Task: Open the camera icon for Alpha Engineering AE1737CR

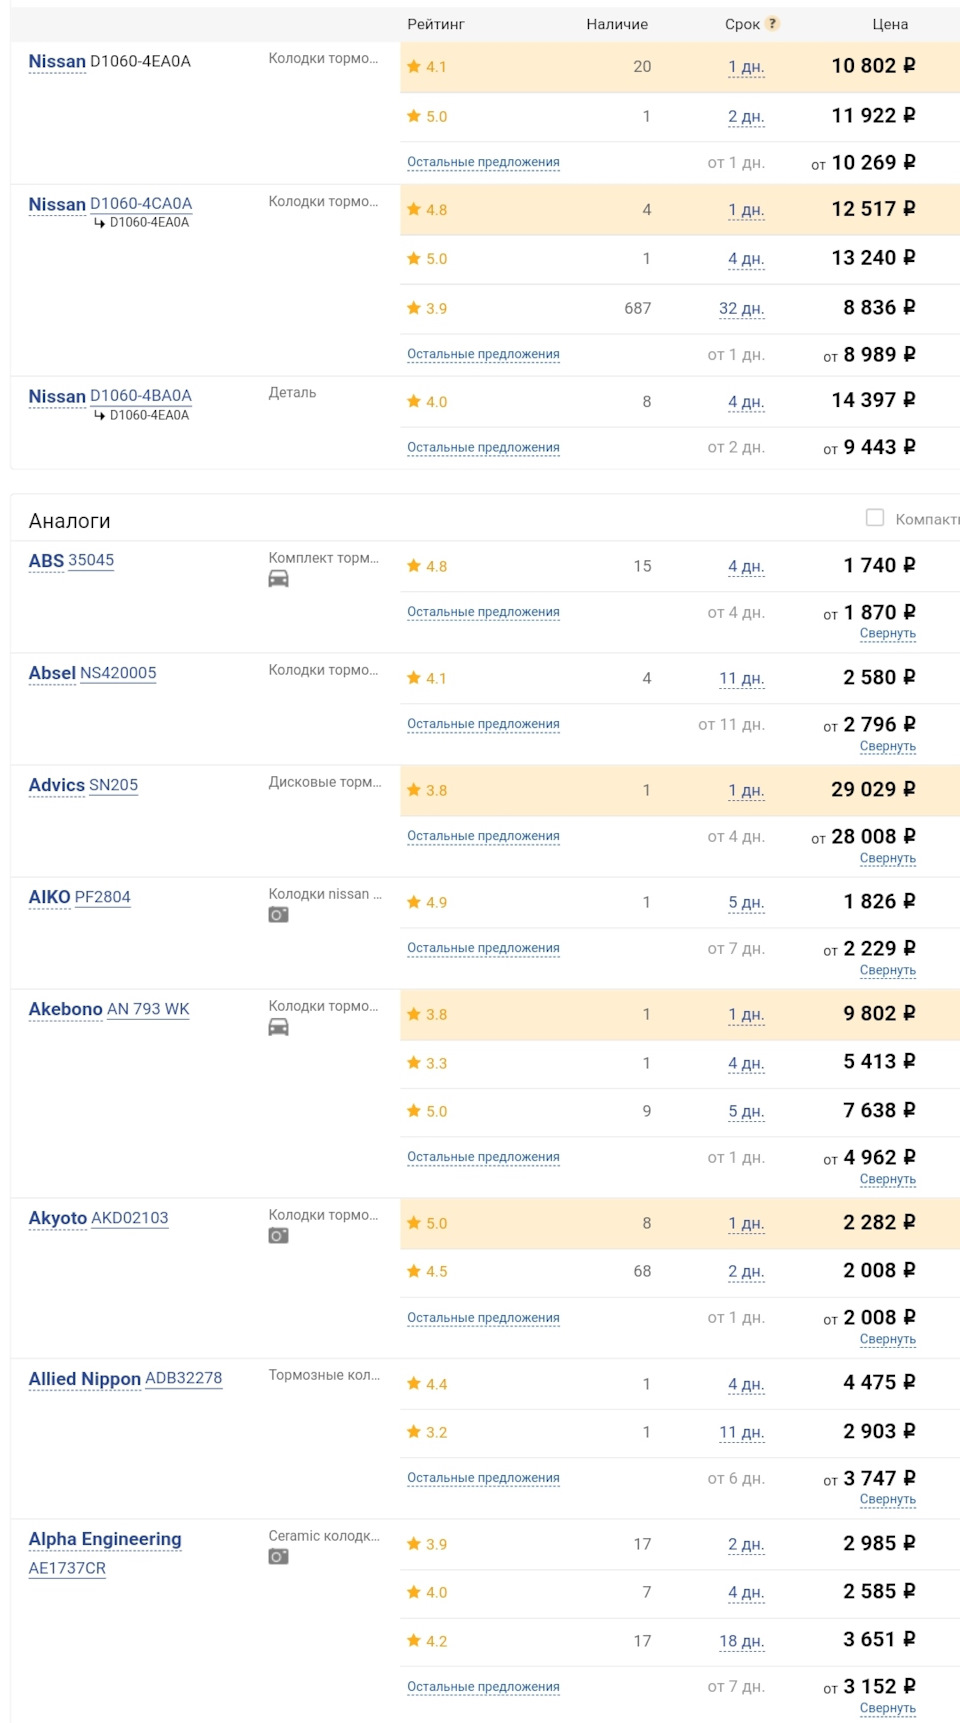Action: click(x=278, y=1557)
